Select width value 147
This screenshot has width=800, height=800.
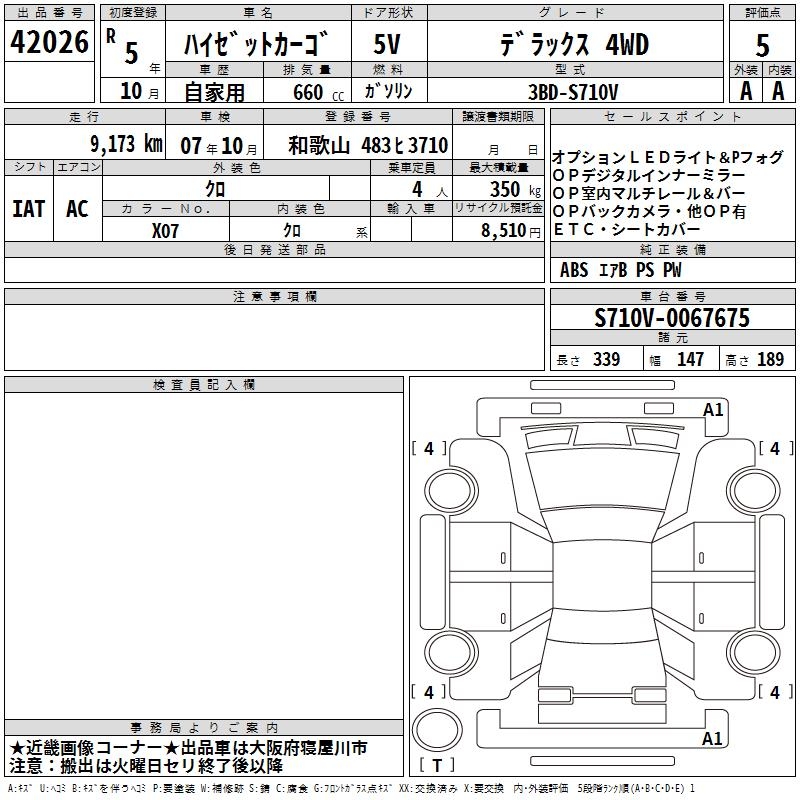pyautogui.click(x=690, y=359)
